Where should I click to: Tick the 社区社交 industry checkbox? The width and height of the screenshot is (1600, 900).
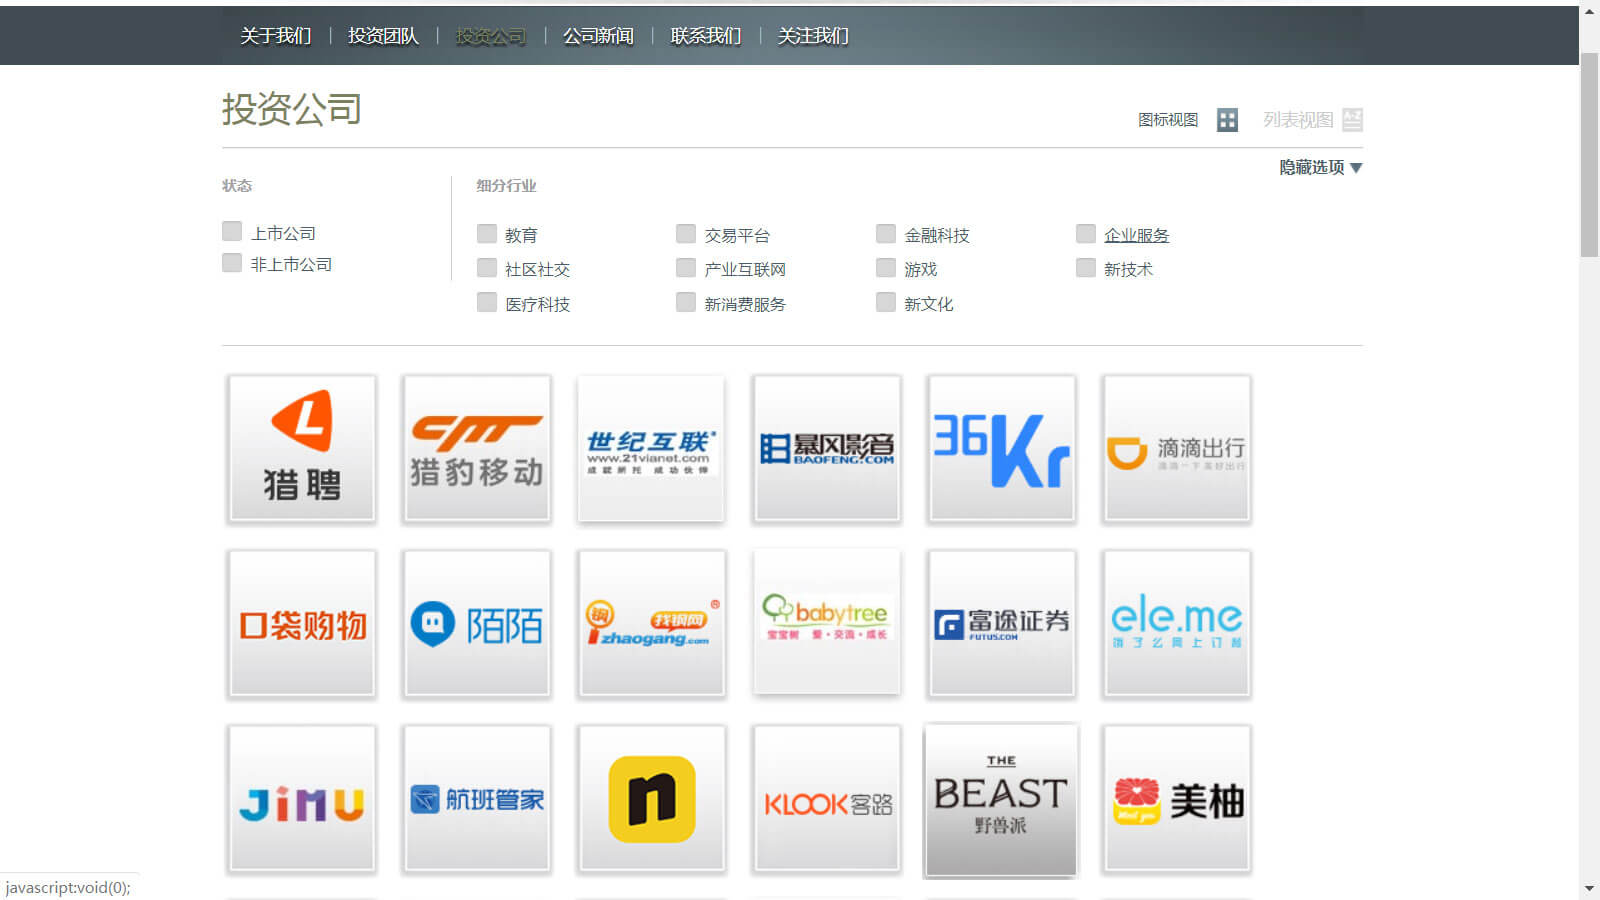[x=487, y=267]
